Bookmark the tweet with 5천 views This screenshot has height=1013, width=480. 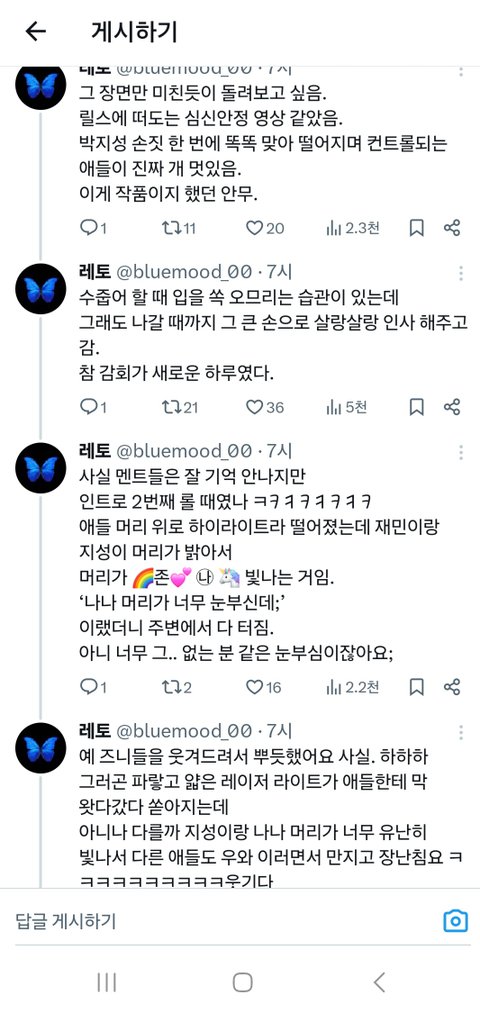coord(417,407)
